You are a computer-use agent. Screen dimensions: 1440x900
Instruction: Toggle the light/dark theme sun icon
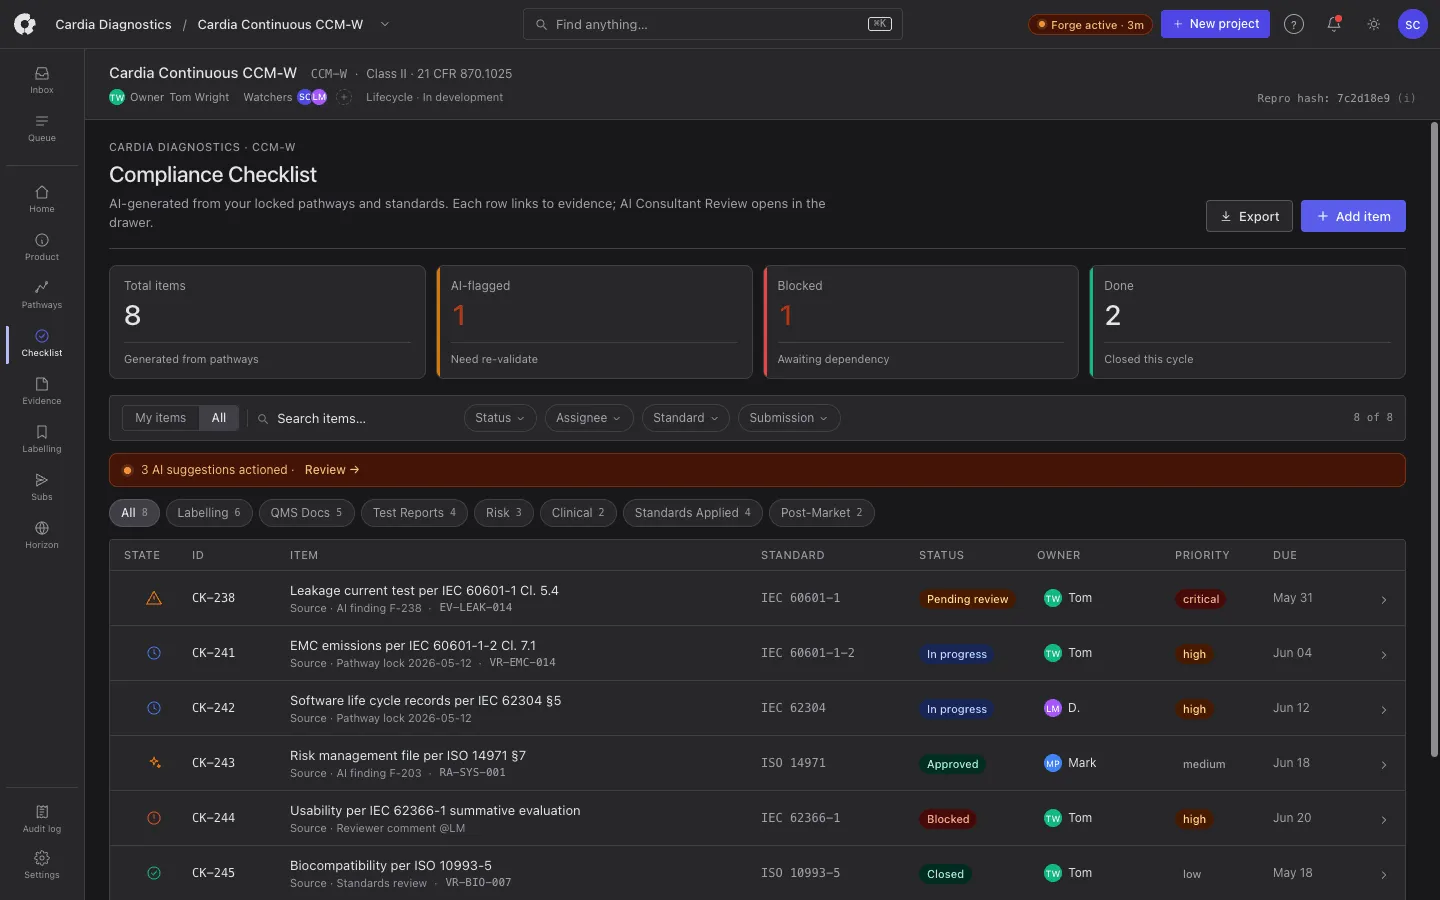pyautogui.click(x=1374, y=24)
